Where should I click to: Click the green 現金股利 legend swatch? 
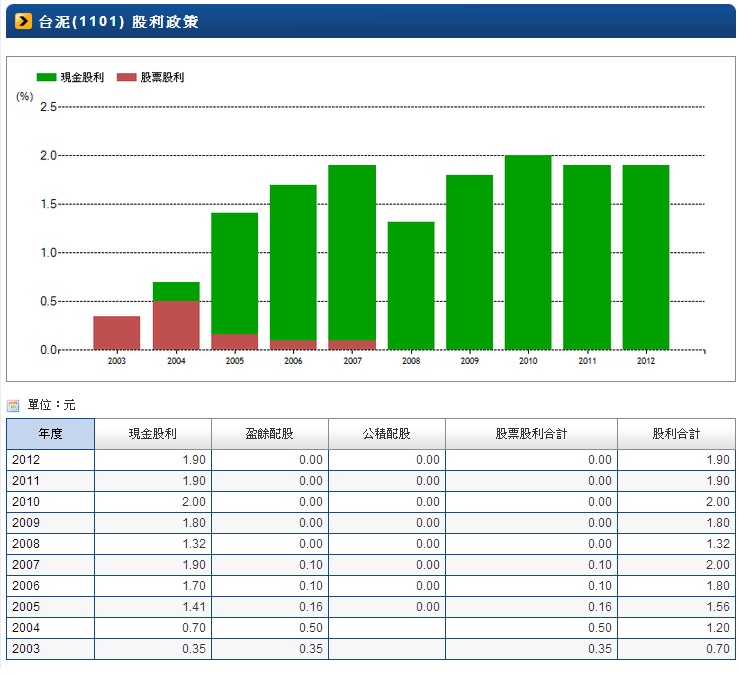coord(47,77)
